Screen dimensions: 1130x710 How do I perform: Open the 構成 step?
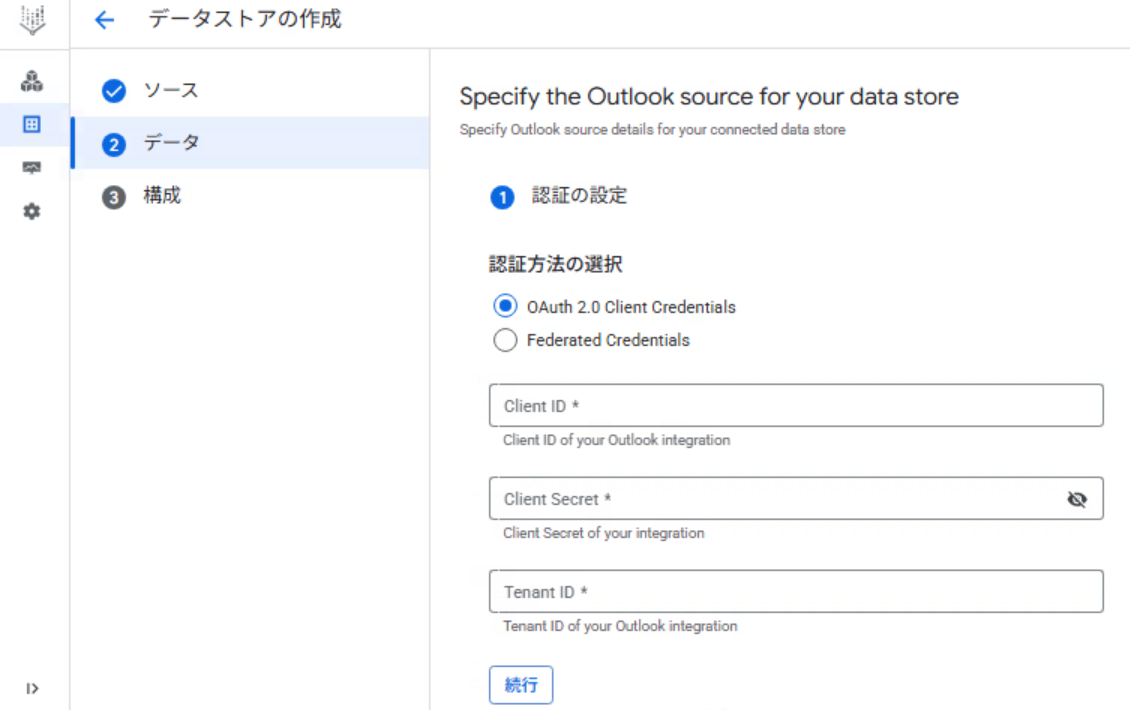pyautogui.click(x=168, y=195)
